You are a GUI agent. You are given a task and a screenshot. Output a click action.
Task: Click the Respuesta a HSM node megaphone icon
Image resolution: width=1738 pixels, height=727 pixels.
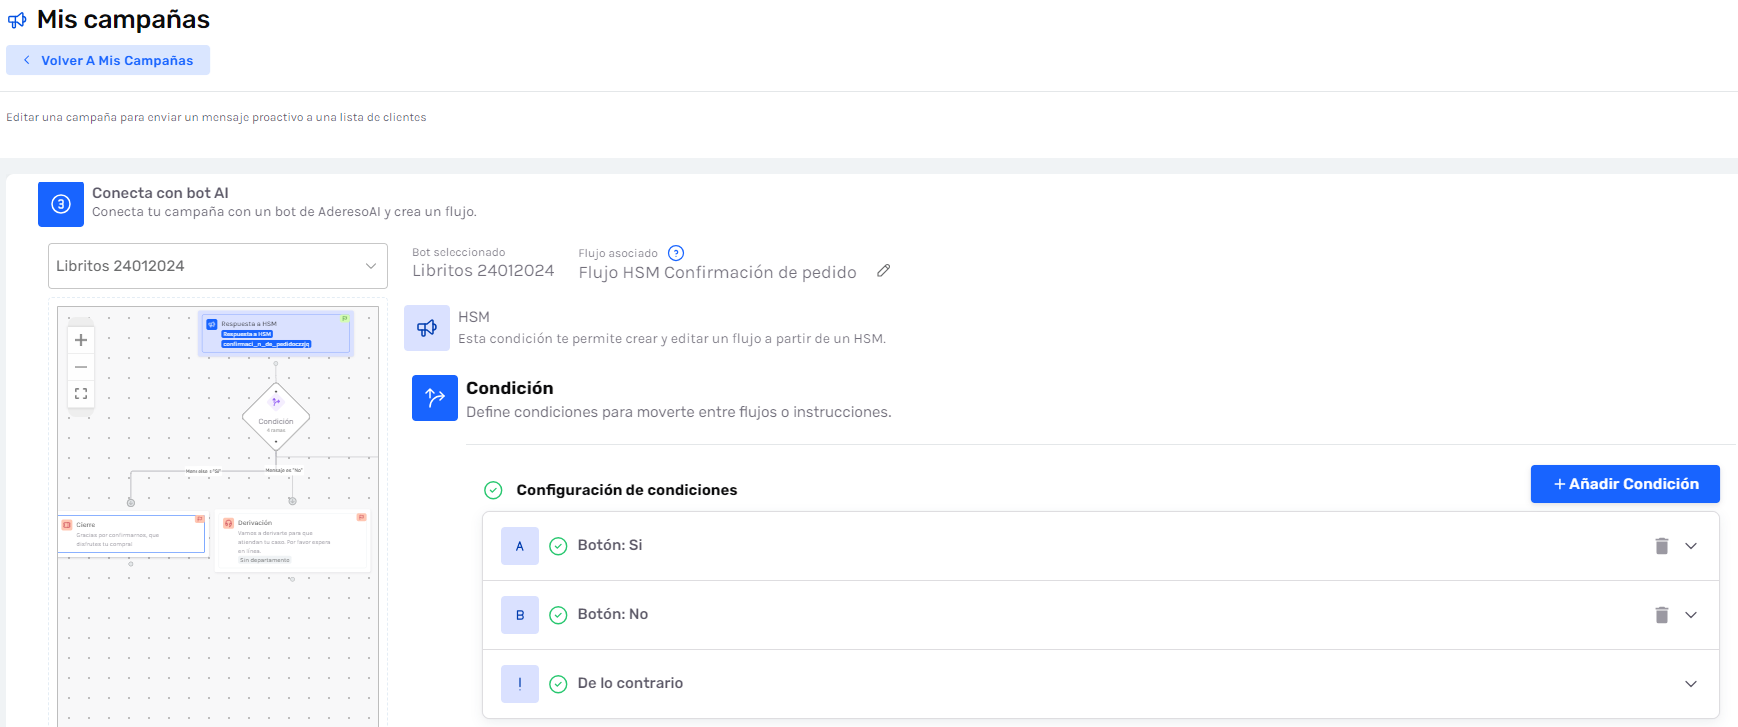point(212,324)
